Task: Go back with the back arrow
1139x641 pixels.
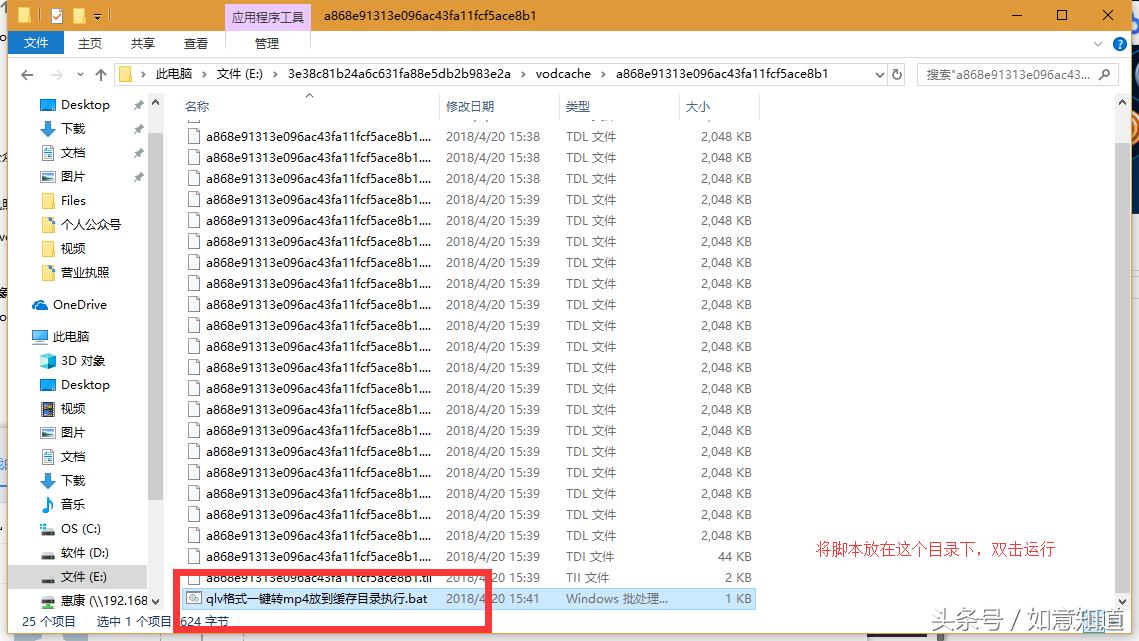Action: pos(27,74)
